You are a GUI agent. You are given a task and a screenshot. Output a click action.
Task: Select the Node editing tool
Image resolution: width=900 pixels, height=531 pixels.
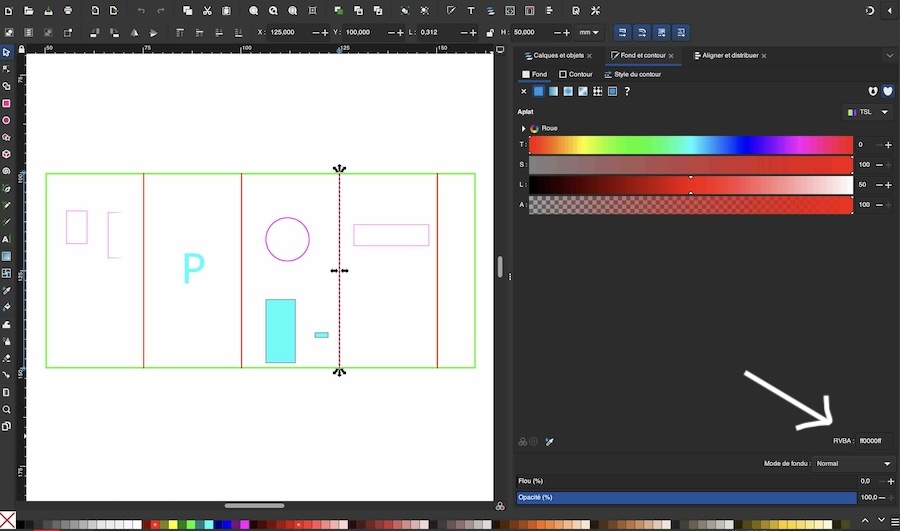(x=6, y=69)
